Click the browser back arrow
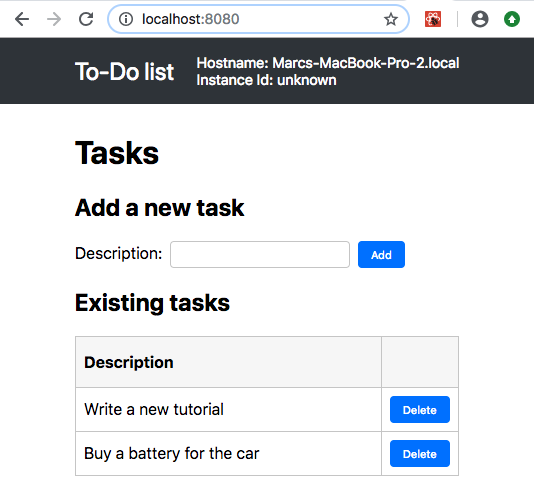534x489 pixels. [x=22, y=19]
